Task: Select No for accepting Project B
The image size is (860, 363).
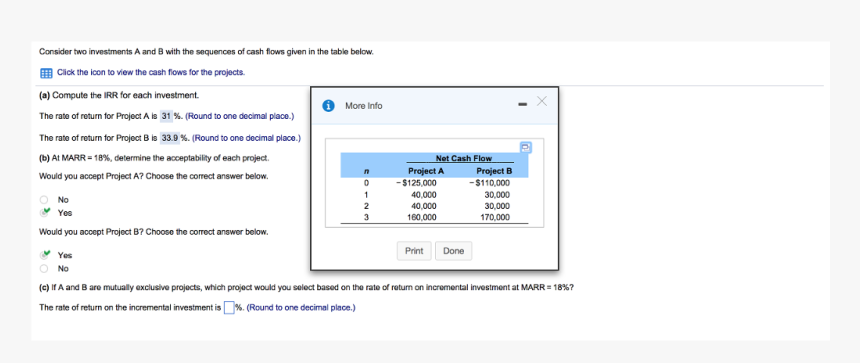Action: click(44, 269)
